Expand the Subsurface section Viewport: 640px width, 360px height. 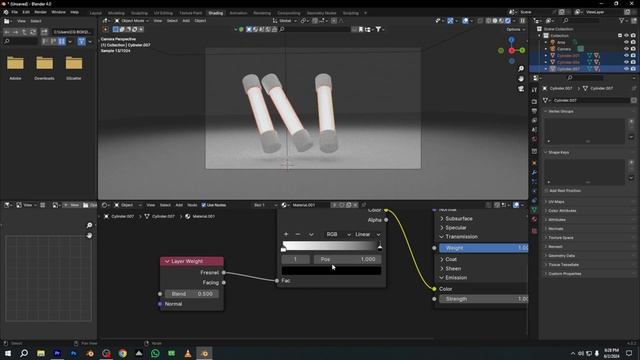(x=456, y=219)
